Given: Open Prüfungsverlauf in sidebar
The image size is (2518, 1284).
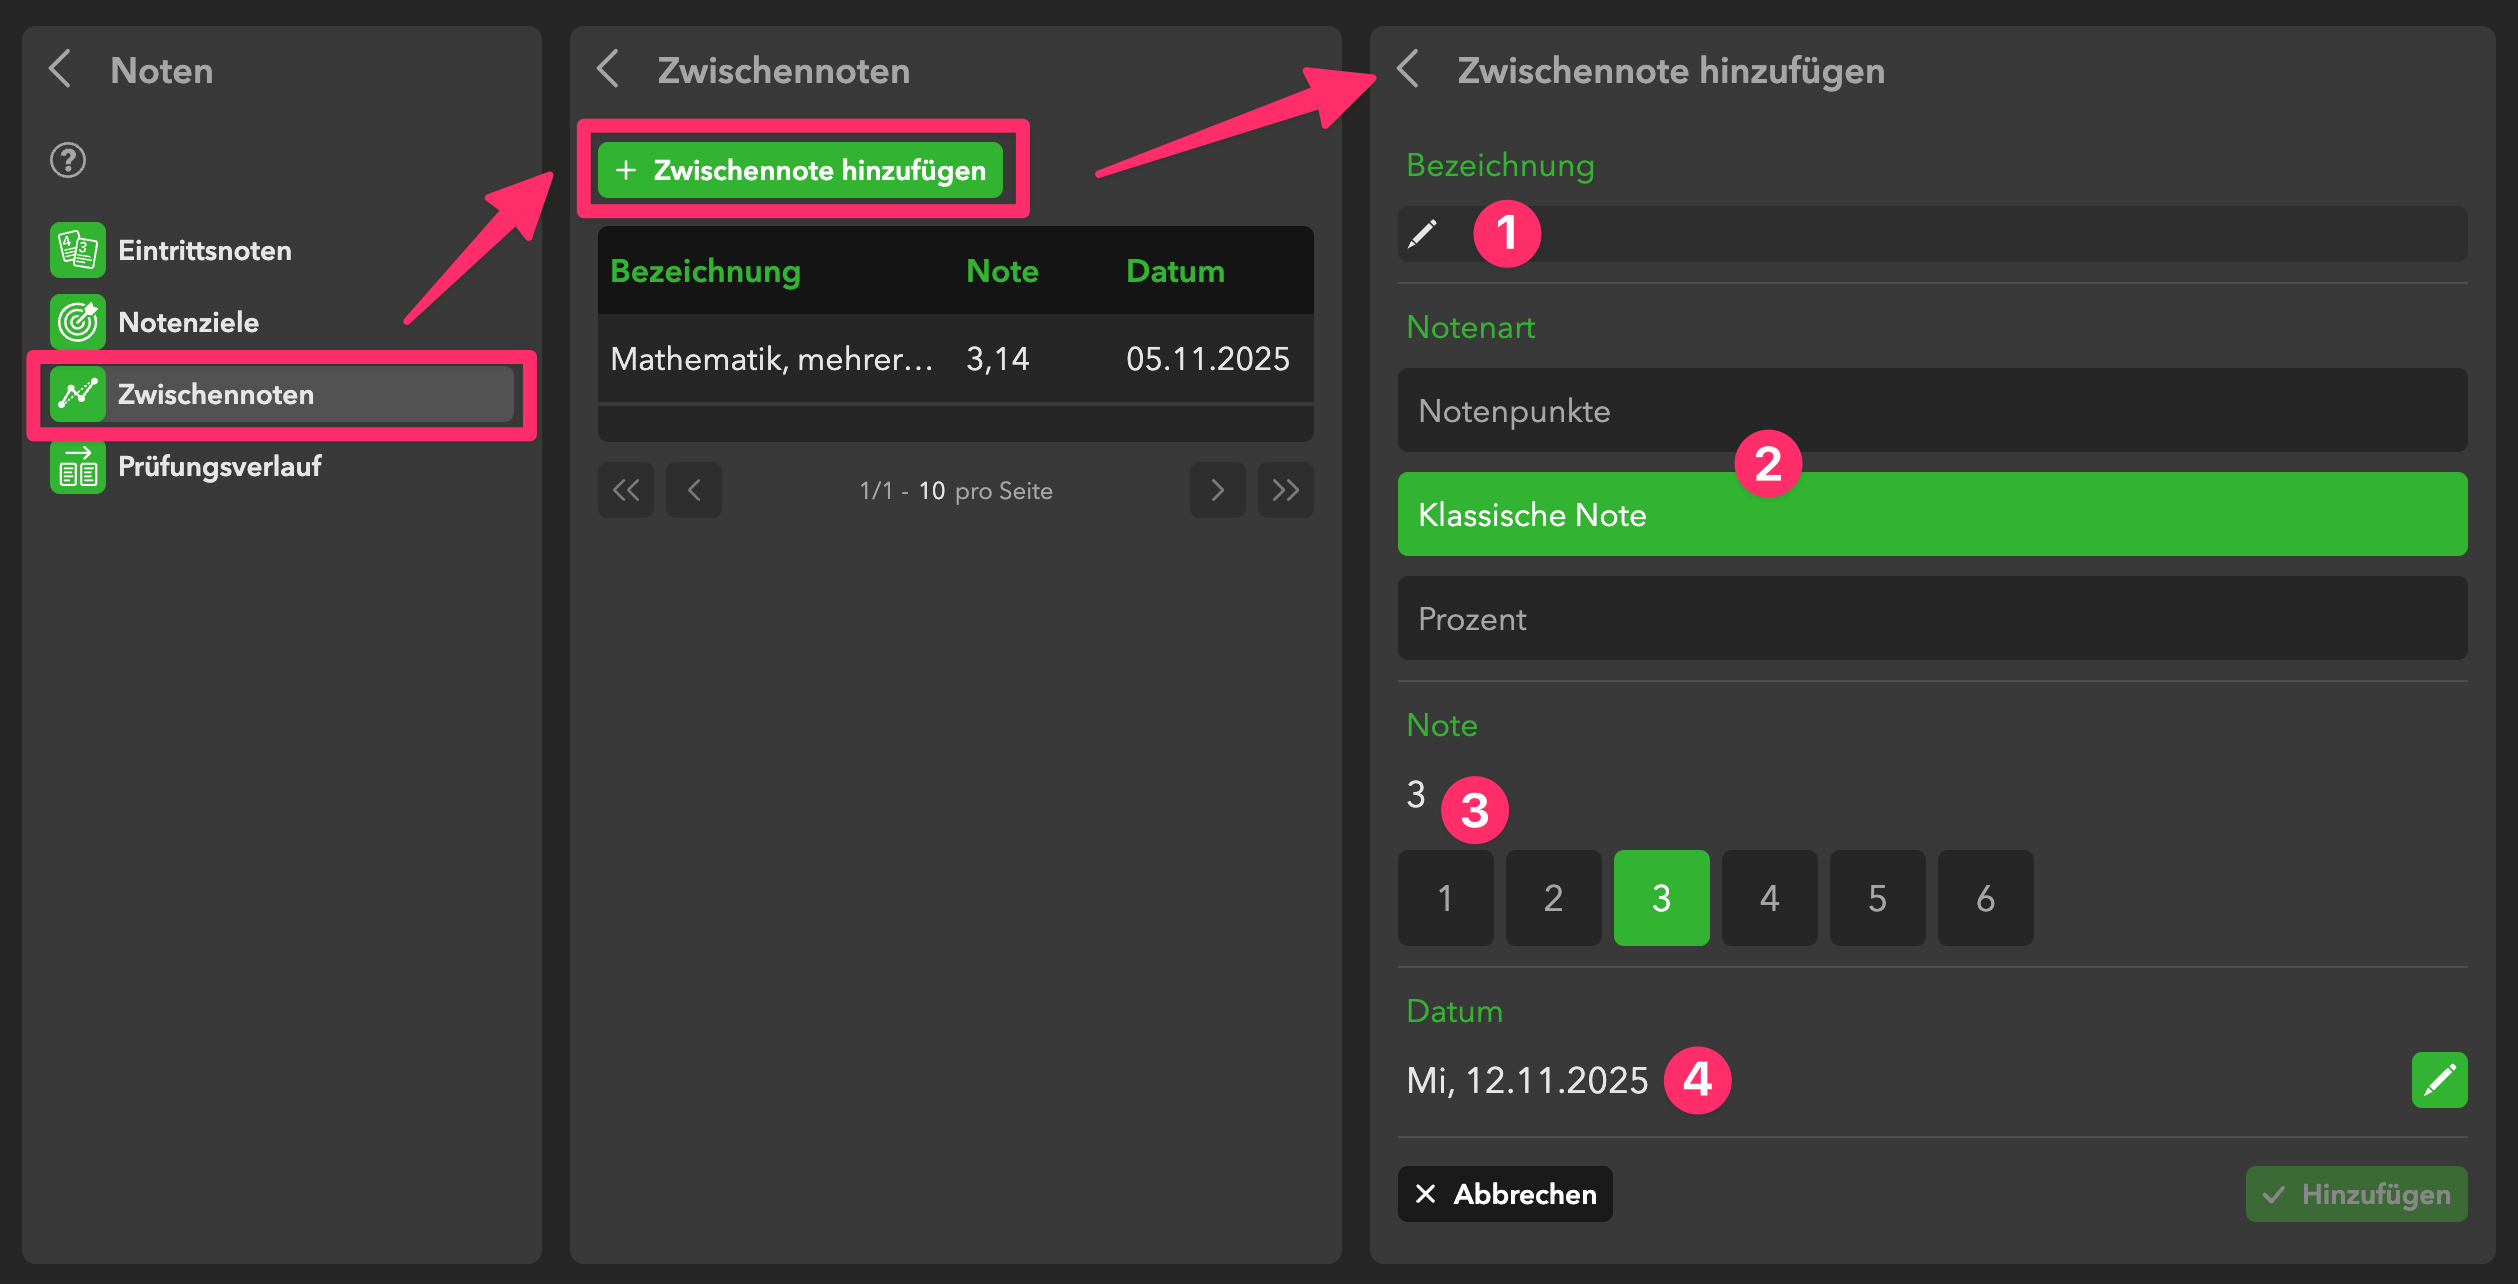Looking at the screenshot, I should (x=220, y=466).
